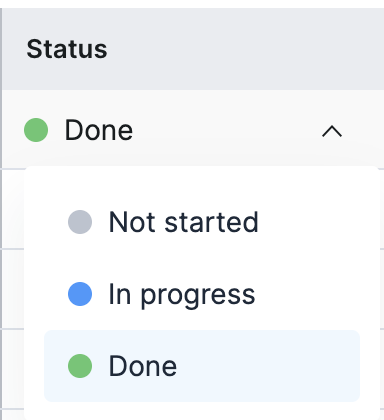Click the Status header's empty gray area
Screen dimensions: 384x420
click(x=247, y=49)
